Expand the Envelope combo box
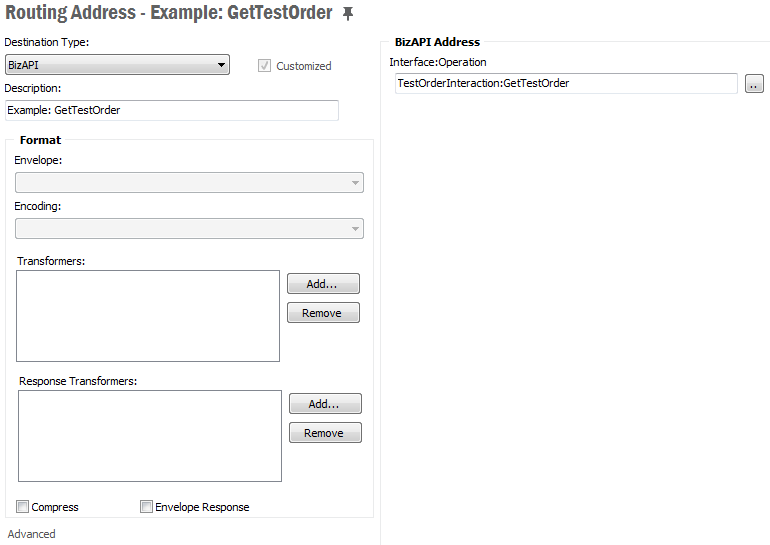The width and height of the screenshot is (770, 545). 189,182
